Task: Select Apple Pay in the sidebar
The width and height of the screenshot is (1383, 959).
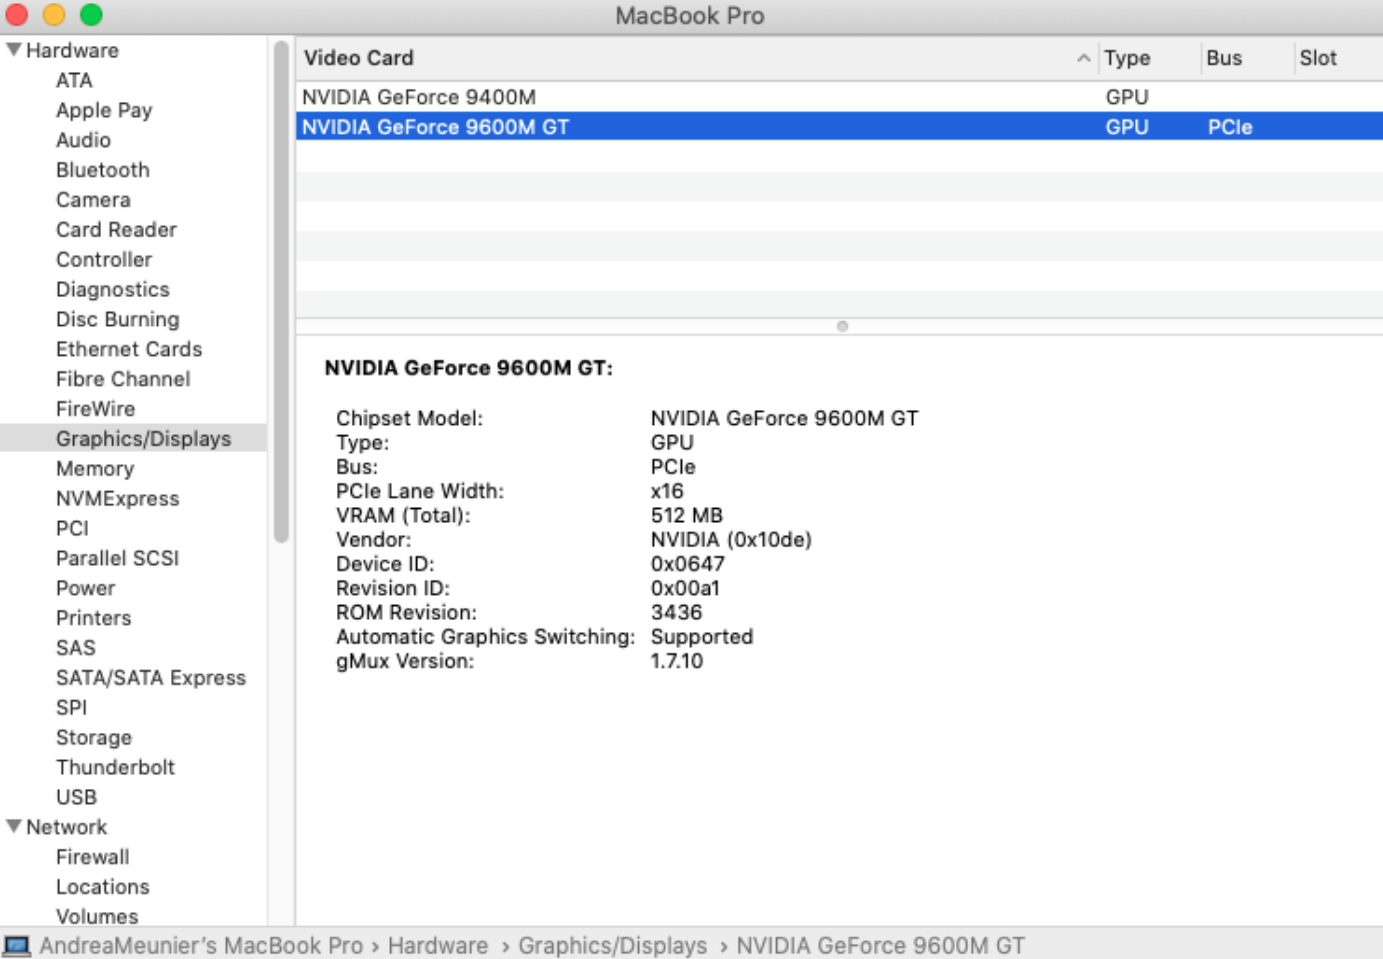Action: click(x=104, y=110)
